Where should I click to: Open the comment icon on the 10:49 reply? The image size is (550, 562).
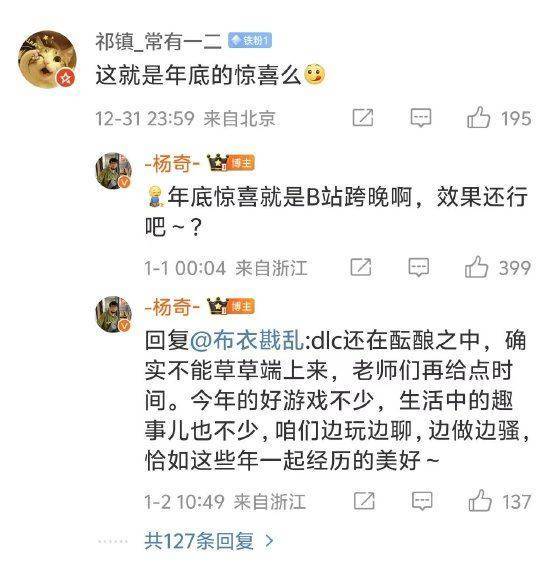pos(422,501)
